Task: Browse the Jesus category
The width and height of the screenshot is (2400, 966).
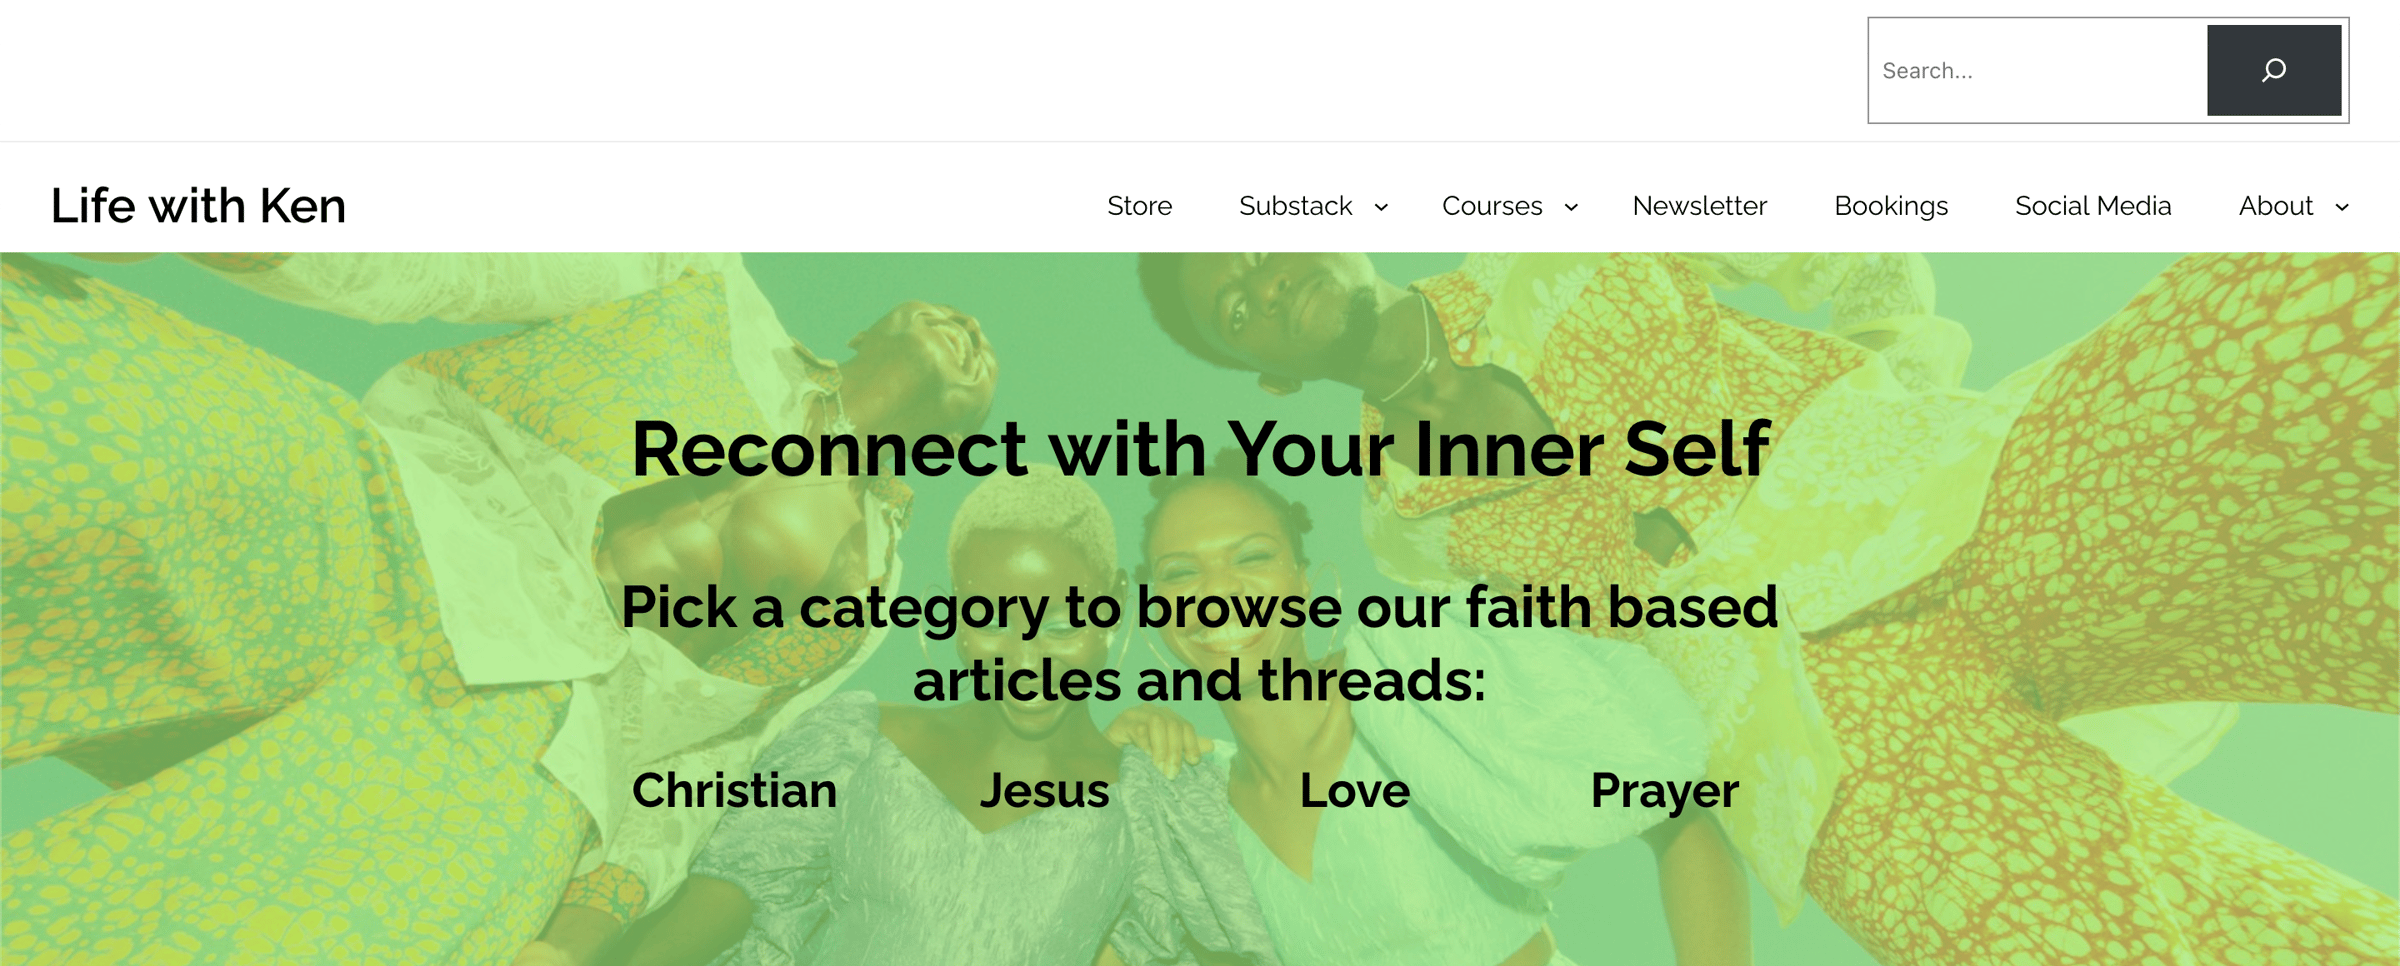Action: (x=1044, y=790)
